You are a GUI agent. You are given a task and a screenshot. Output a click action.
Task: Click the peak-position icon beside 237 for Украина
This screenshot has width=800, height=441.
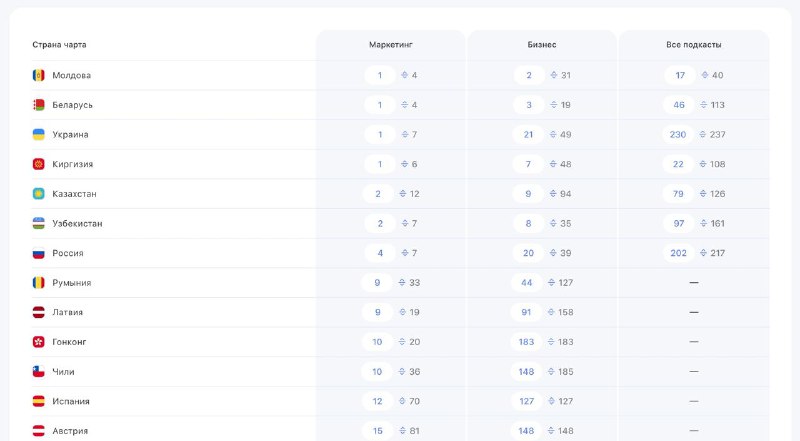[703, 134]
